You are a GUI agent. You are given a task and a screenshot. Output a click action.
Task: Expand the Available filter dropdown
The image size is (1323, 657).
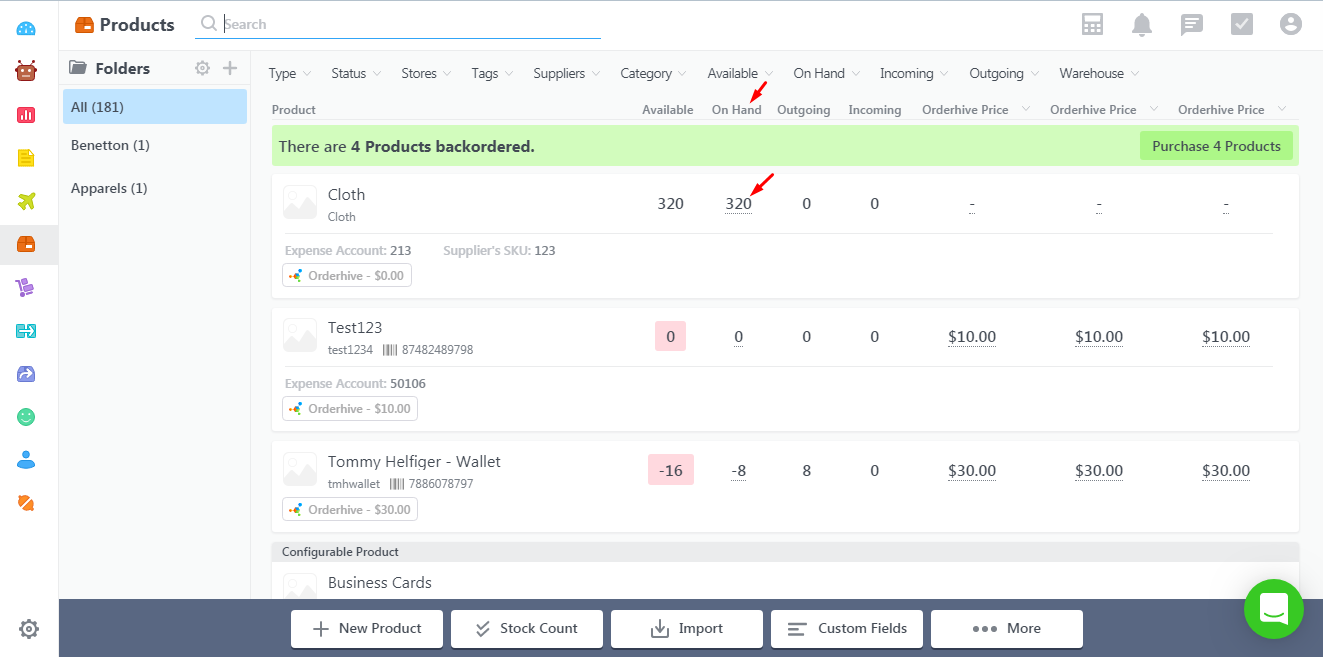click(x=741, y=73)
